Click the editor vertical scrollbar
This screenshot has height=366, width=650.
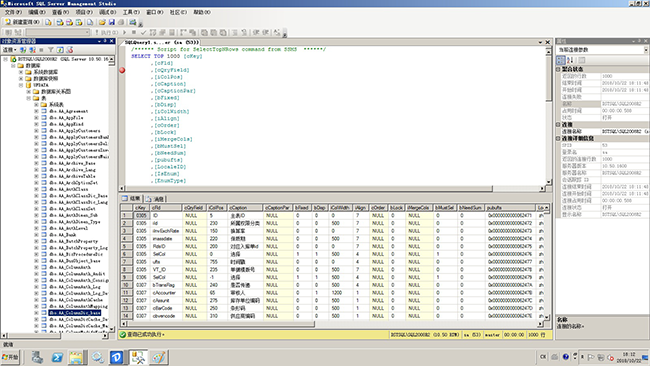pyautogui.click(x=548, y=115)
